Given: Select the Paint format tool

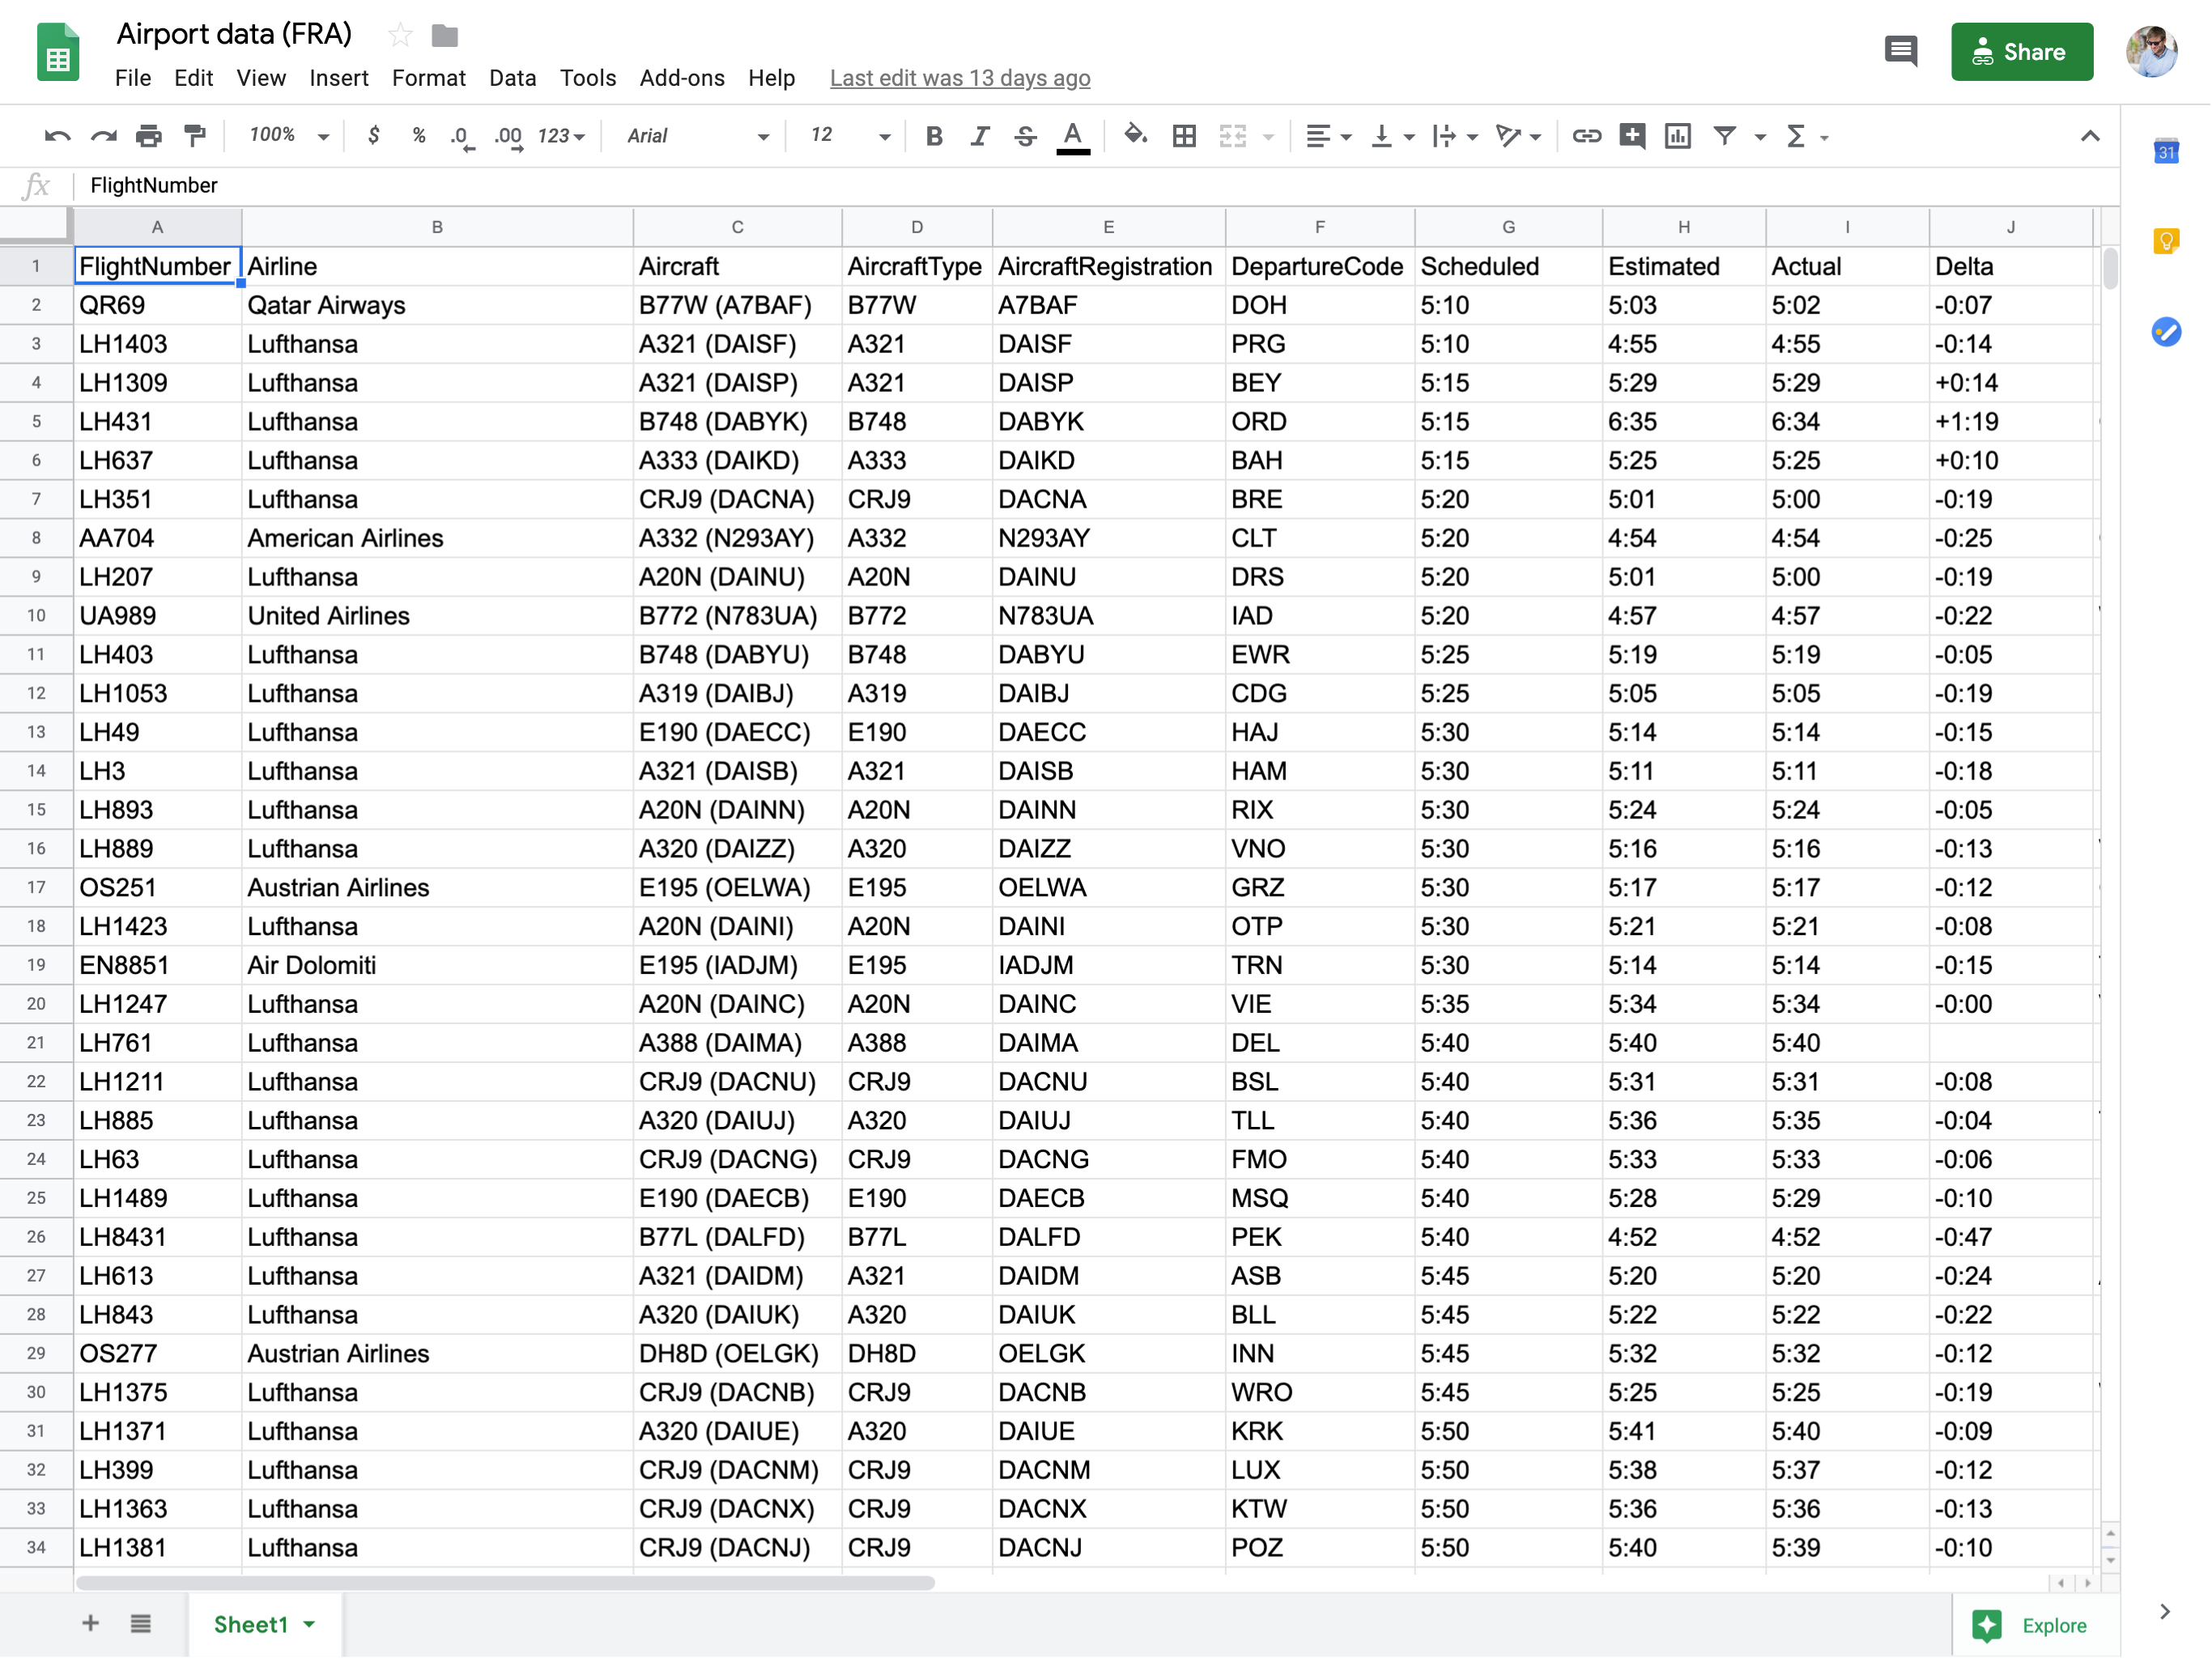Looking at the screenshot, I should tap(195, 136).
